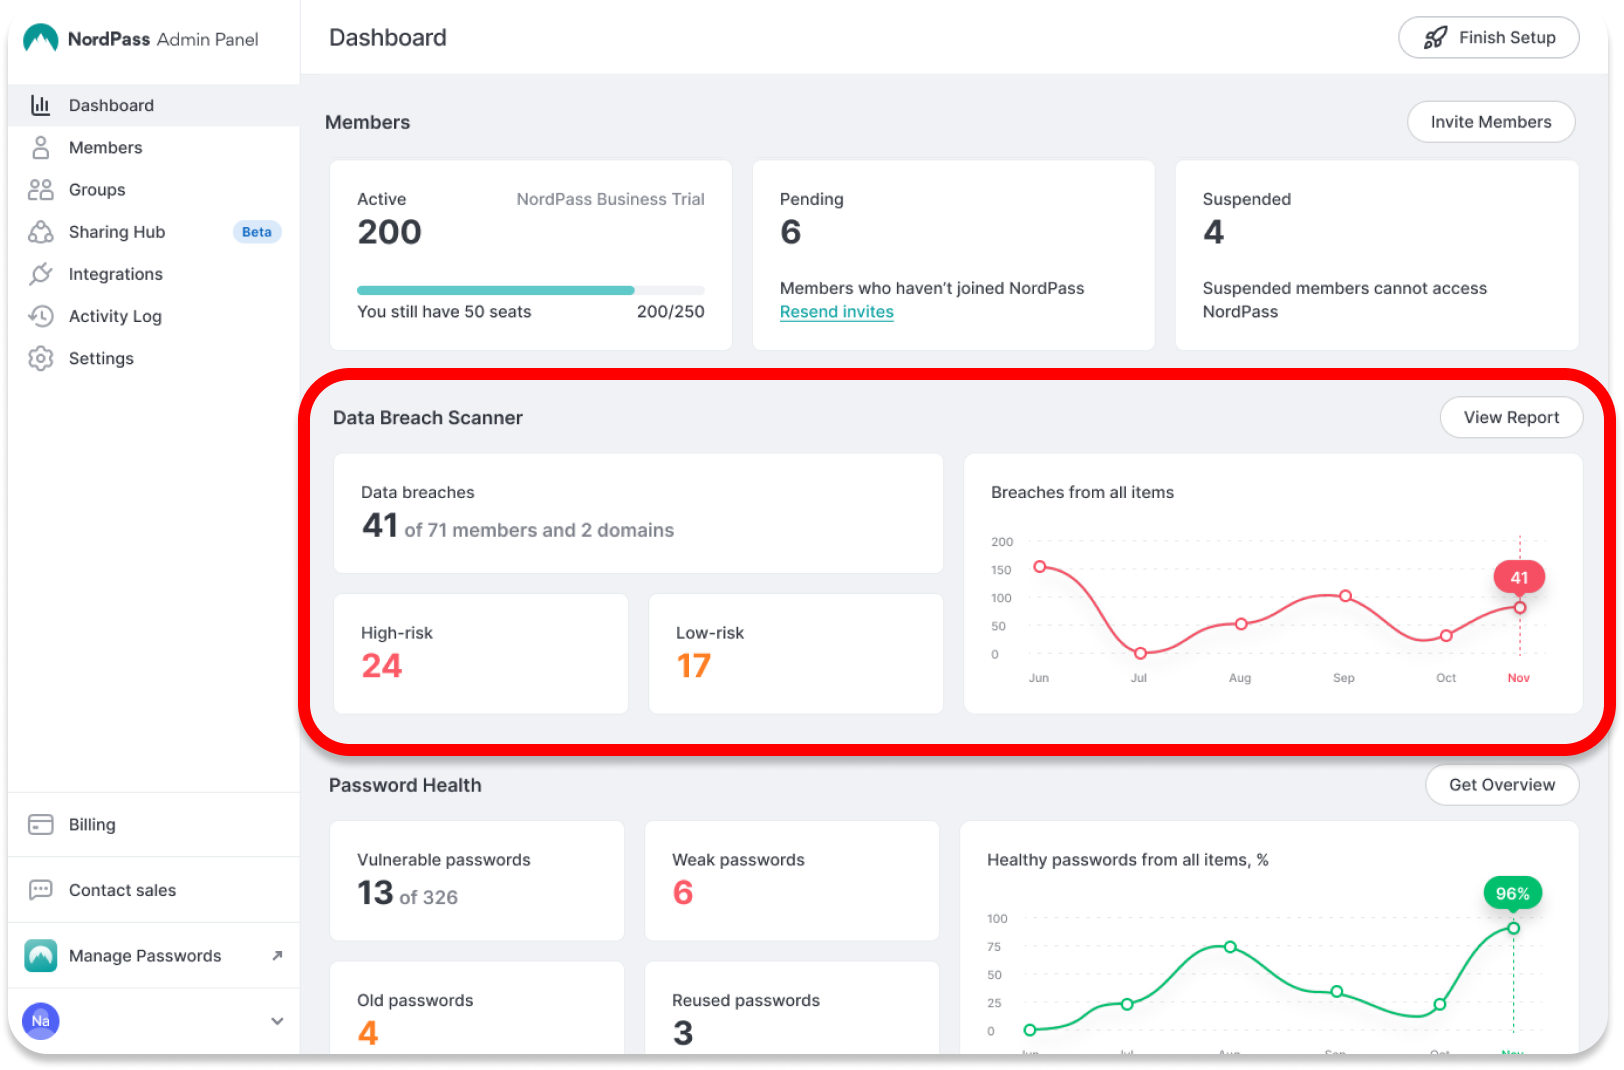Select the Pending members count 6
1624x1070 pixels.
click(791, 232)
